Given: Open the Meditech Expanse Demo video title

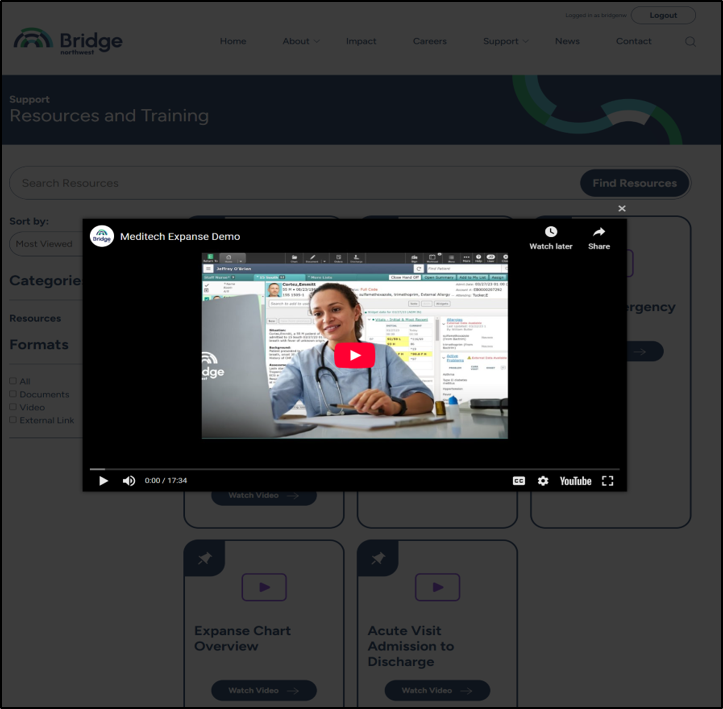Looking at the screenshot, I should click(180, 236).
